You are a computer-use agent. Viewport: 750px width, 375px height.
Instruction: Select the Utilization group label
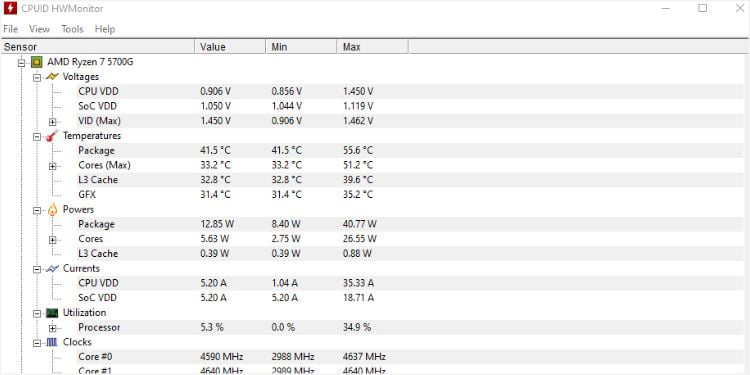(85, 313)
